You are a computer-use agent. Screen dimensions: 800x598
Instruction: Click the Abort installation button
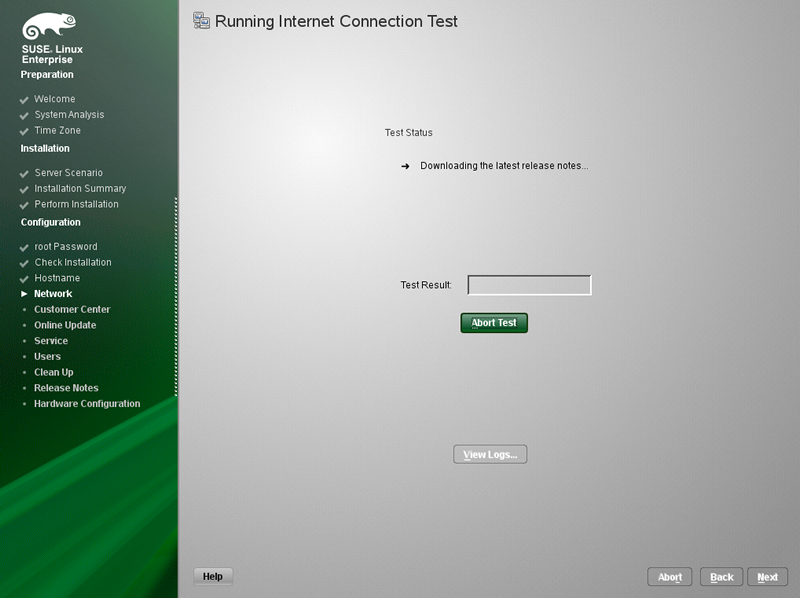click(x=669, y=577)
